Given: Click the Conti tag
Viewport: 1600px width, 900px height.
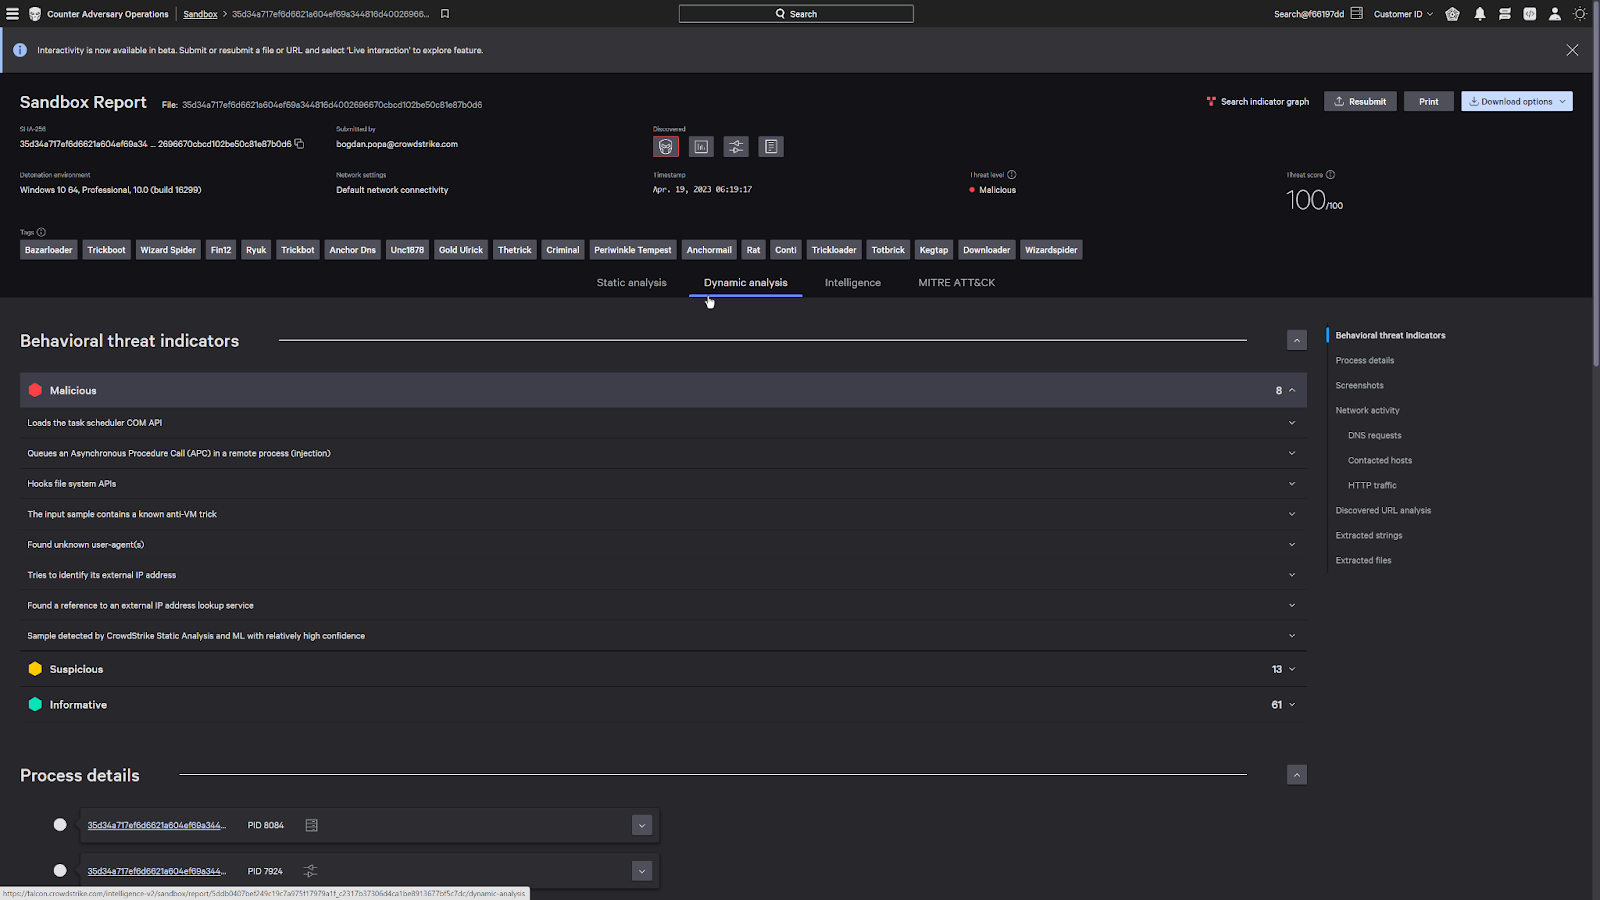Looking at the screenshot, I should coord(786,250).
